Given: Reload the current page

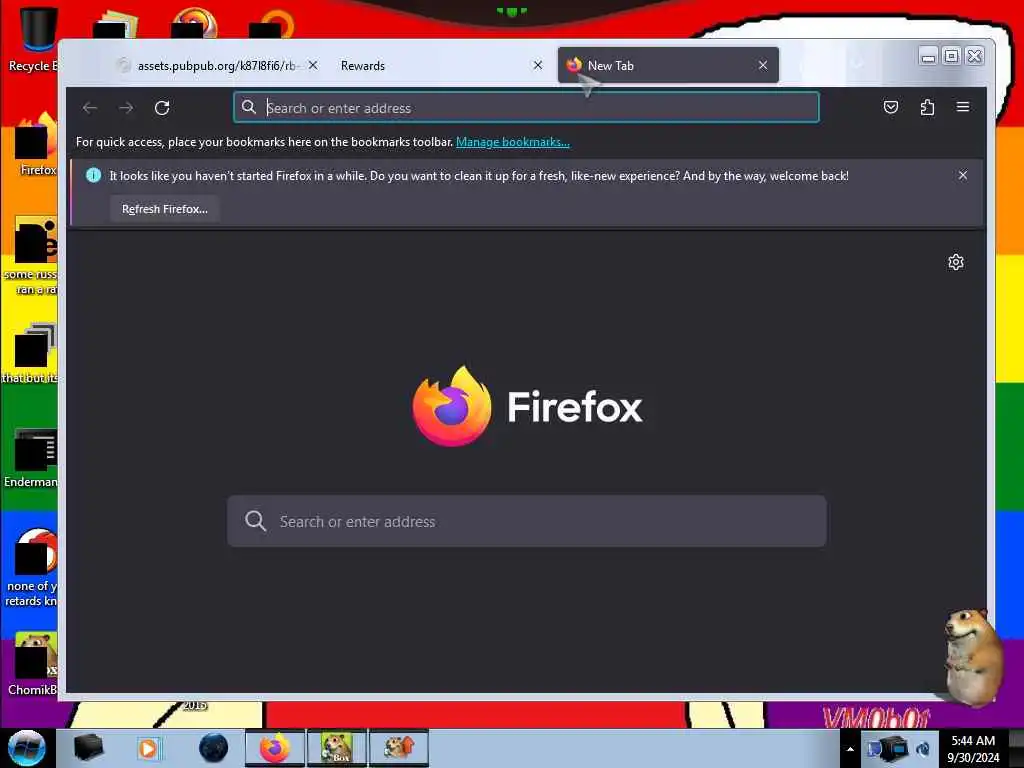Looking at the screenshot, I should click(x=162, y=108).
